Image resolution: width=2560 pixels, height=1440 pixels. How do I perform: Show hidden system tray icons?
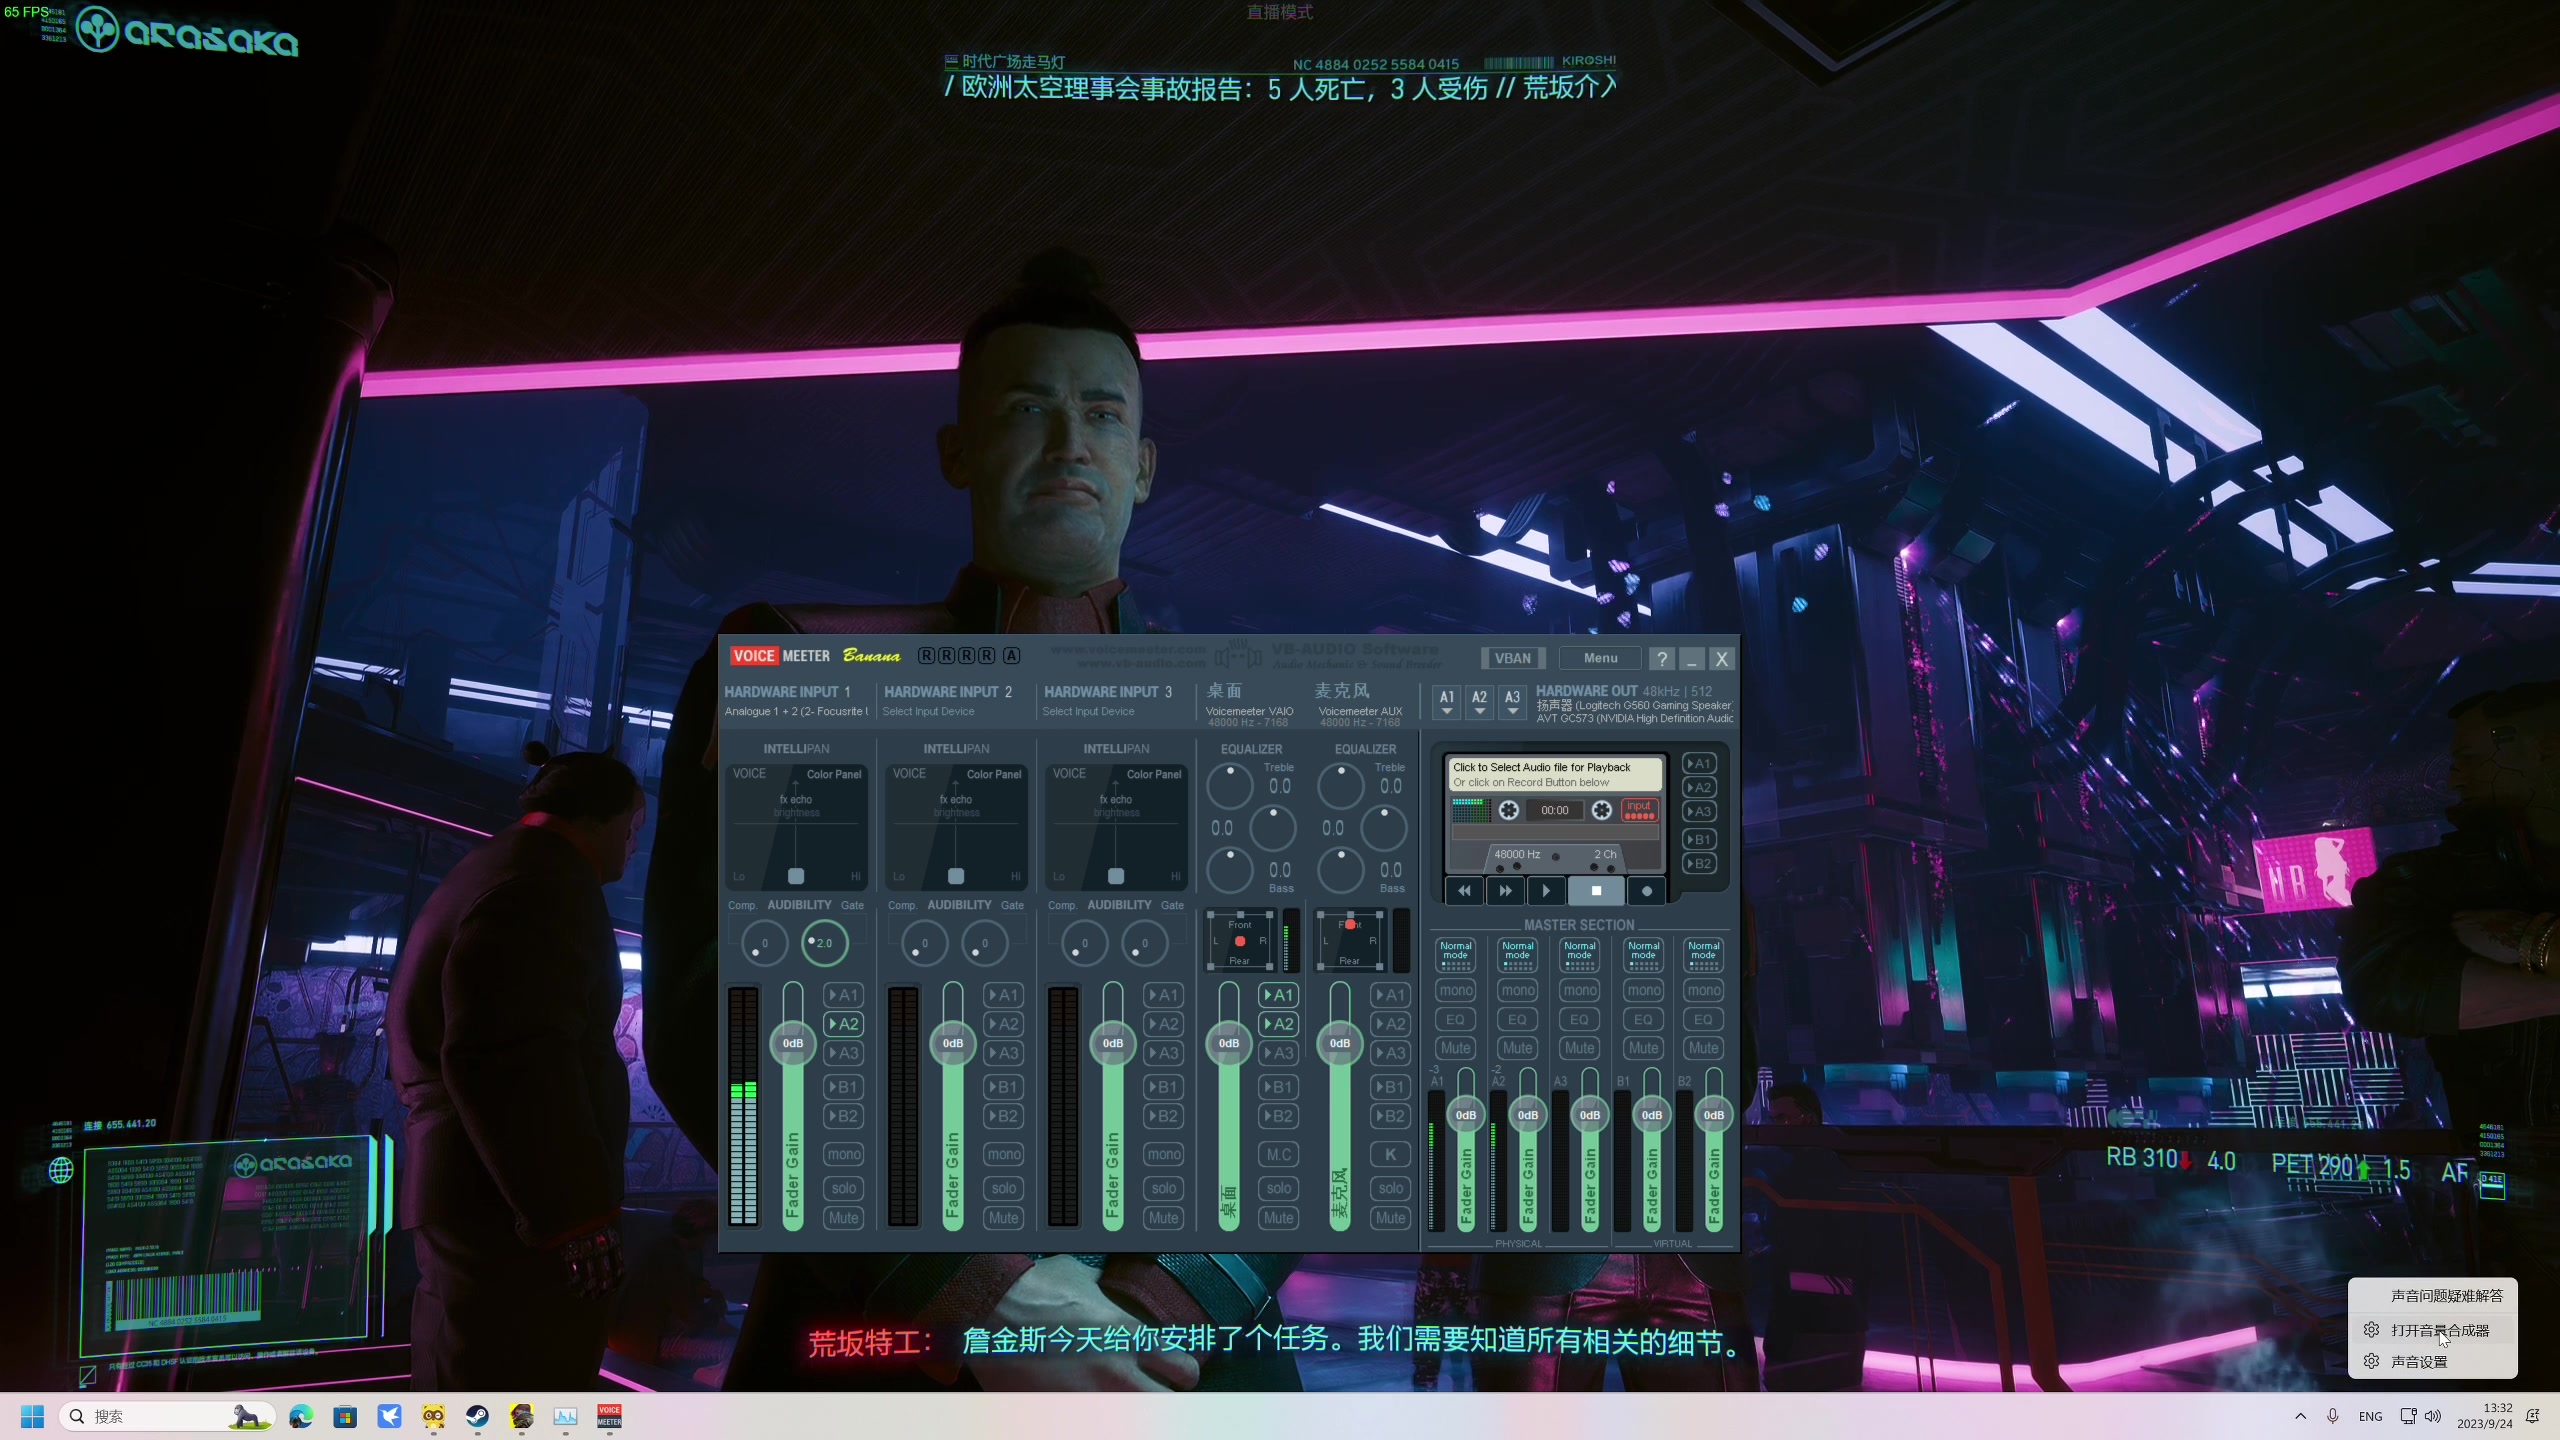2300,1416
